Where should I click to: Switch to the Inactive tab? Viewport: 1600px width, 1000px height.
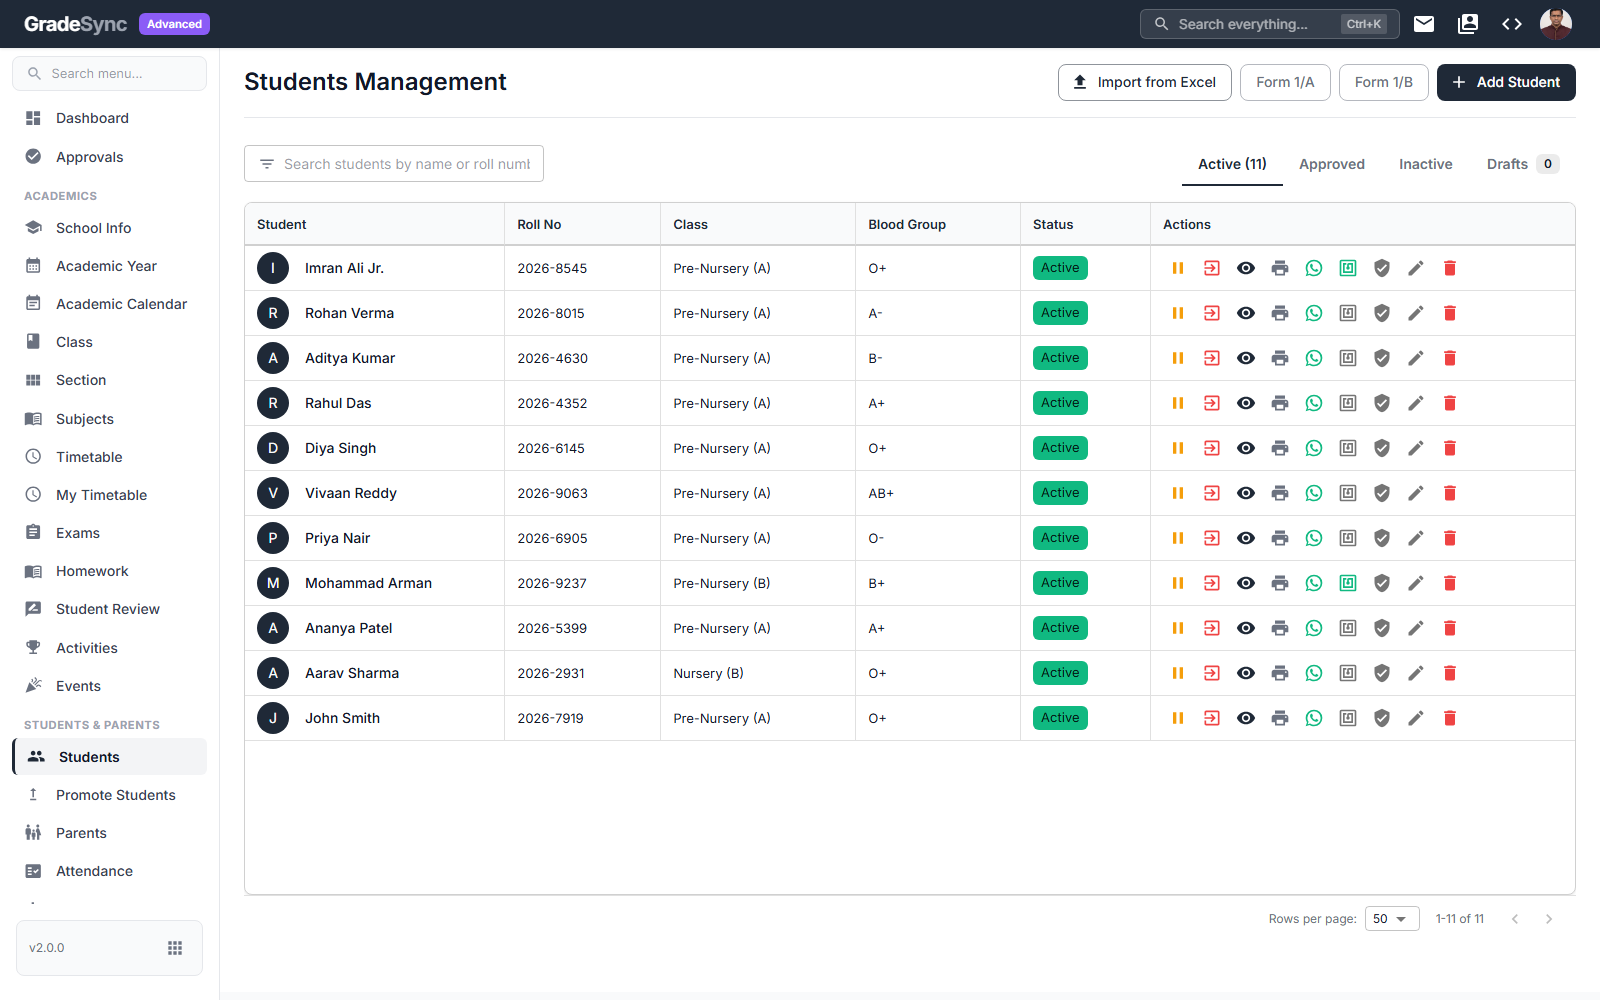coord(1425,164)
